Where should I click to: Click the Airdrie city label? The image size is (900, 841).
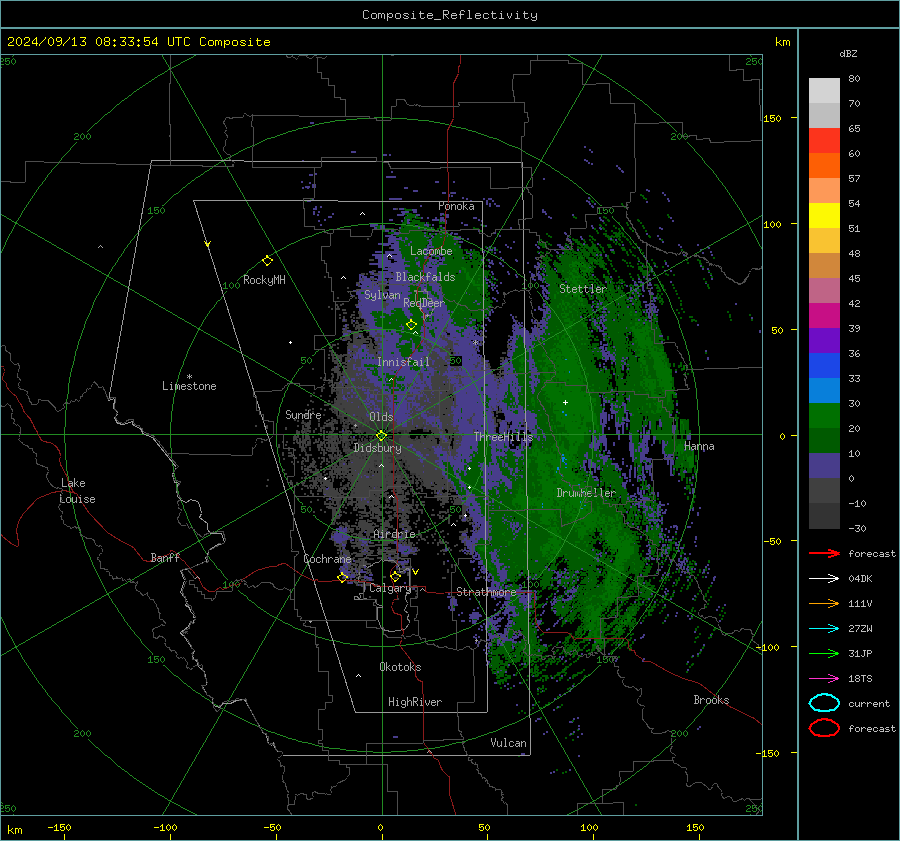tap(394, 534)
